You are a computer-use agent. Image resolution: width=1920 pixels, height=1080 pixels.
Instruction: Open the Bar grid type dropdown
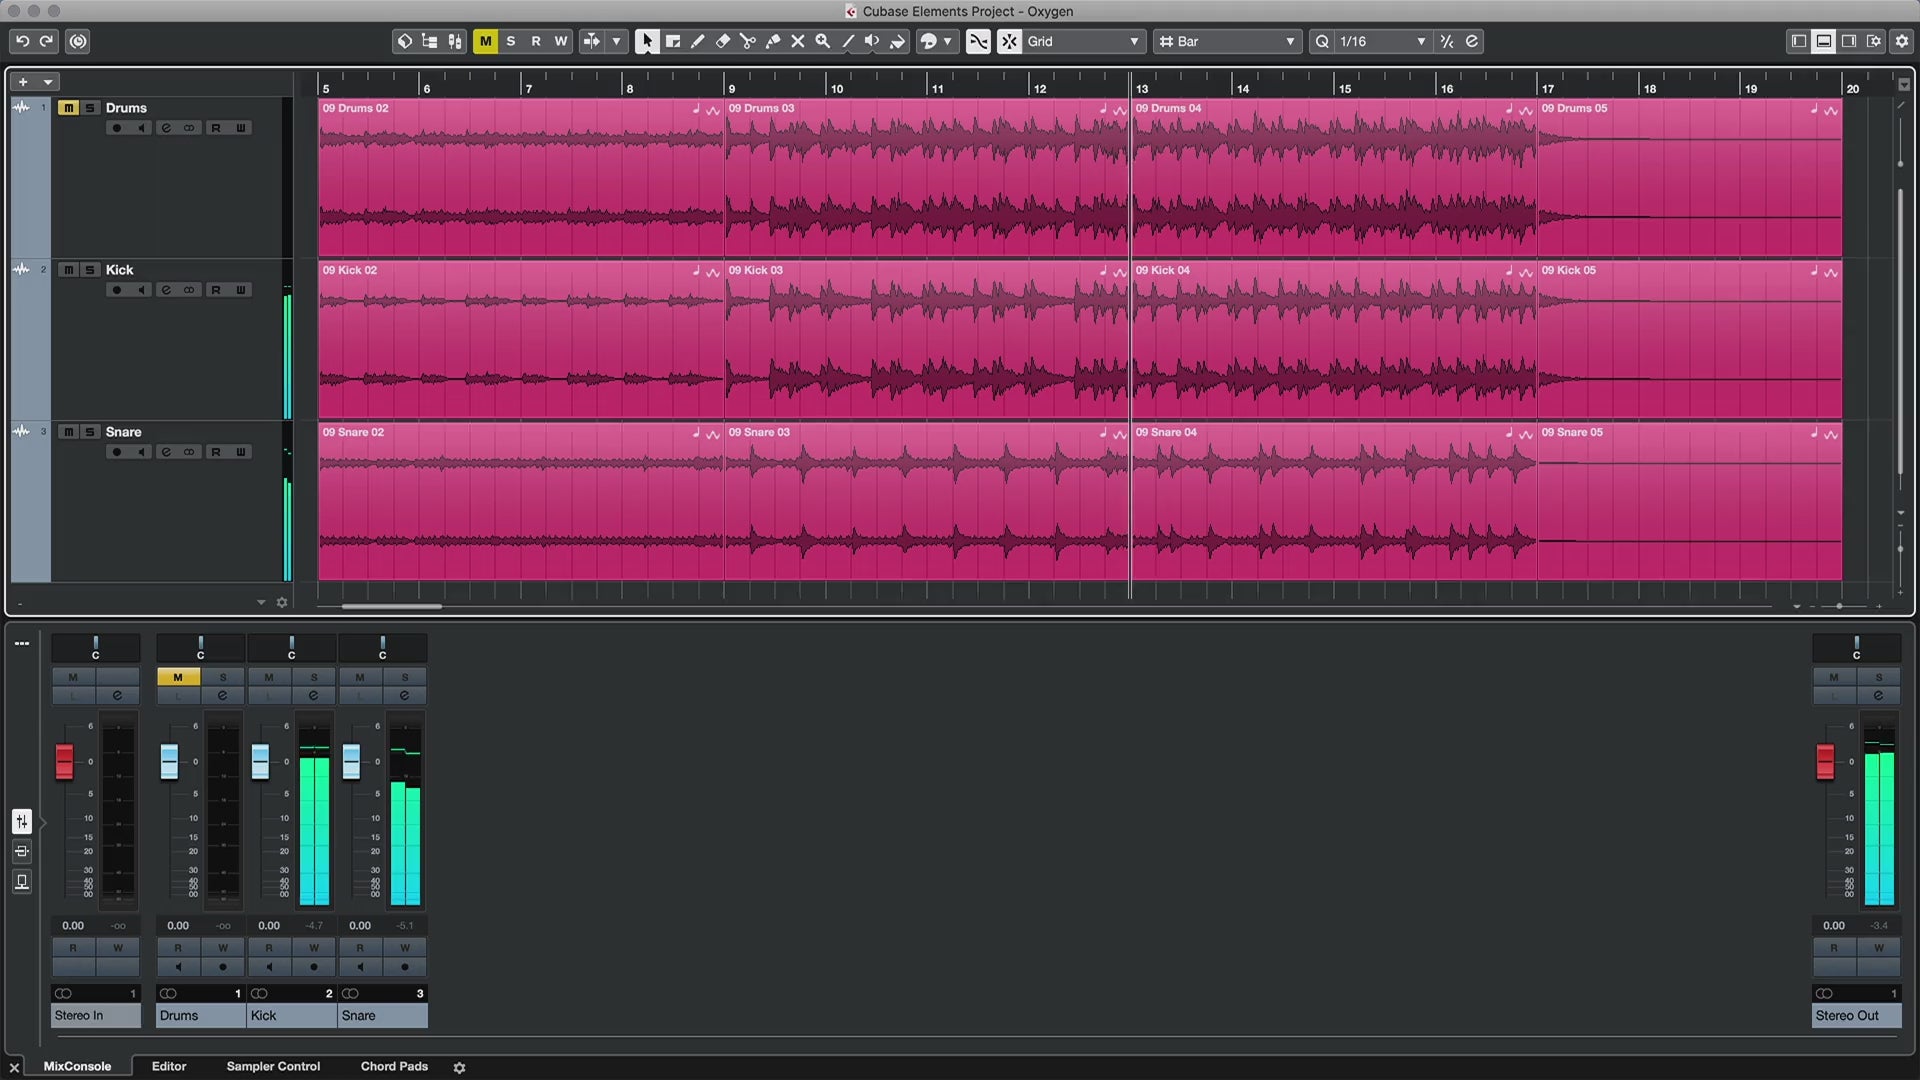pos(1228,41)
